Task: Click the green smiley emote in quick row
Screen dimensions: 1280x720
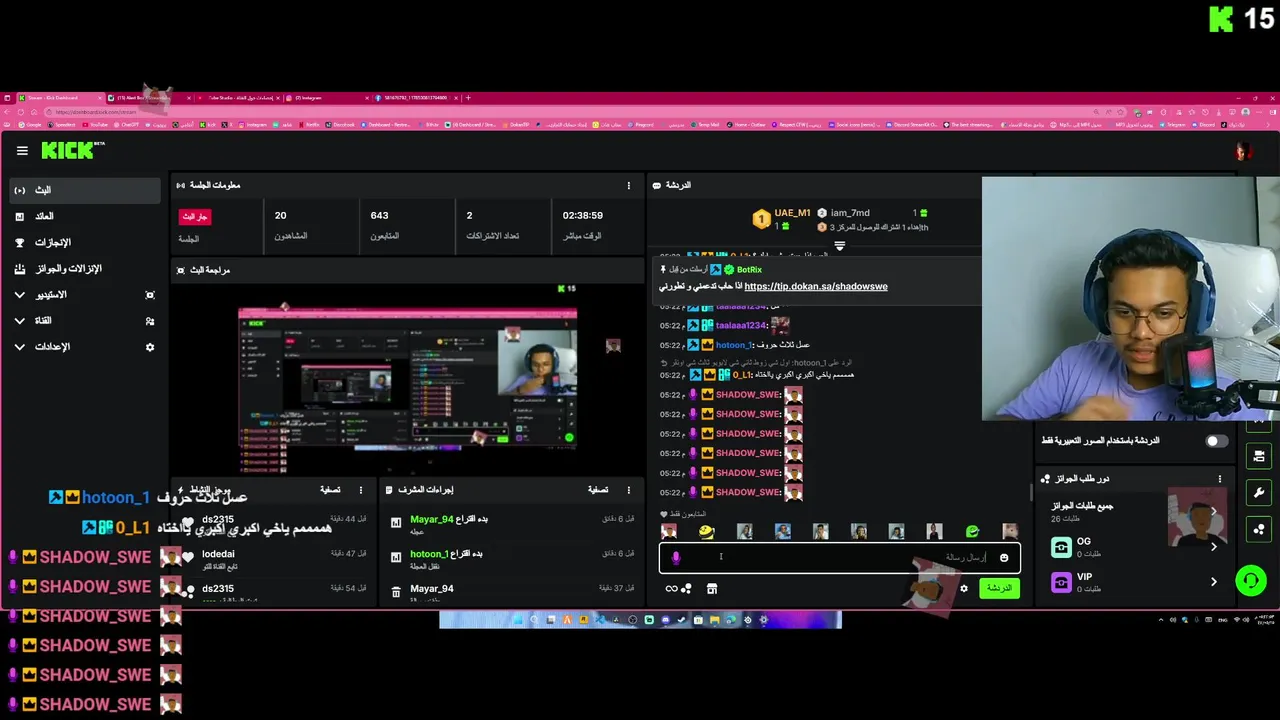Action: [972, 532]
